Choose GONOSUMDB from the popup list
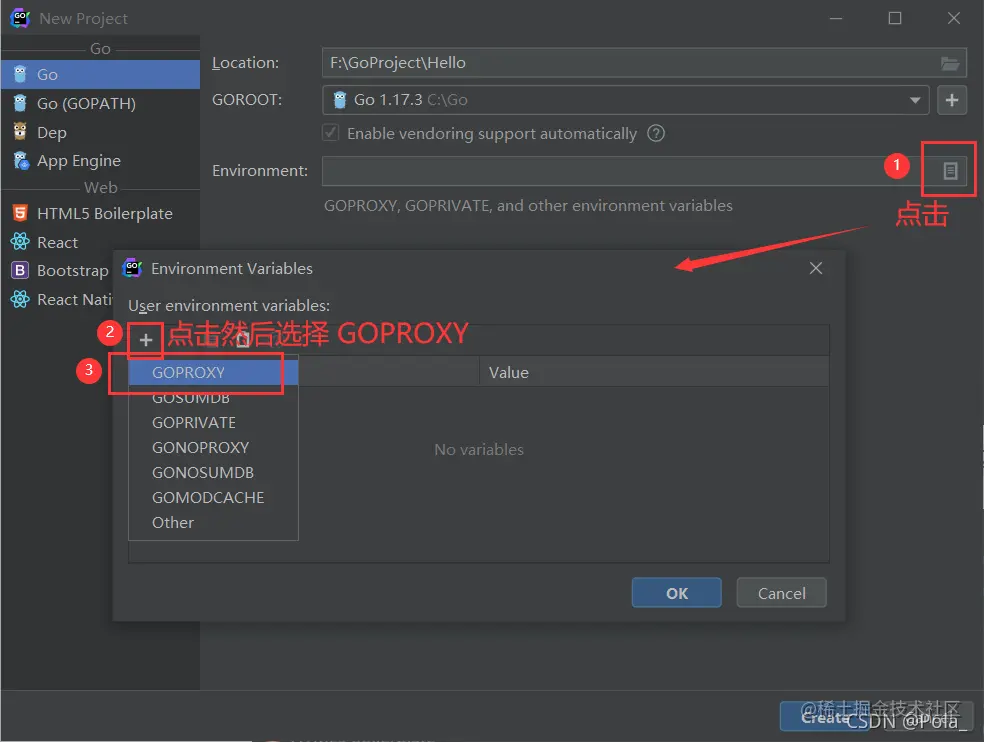This screenshot has height=742, width=984. tap(213, 473)
